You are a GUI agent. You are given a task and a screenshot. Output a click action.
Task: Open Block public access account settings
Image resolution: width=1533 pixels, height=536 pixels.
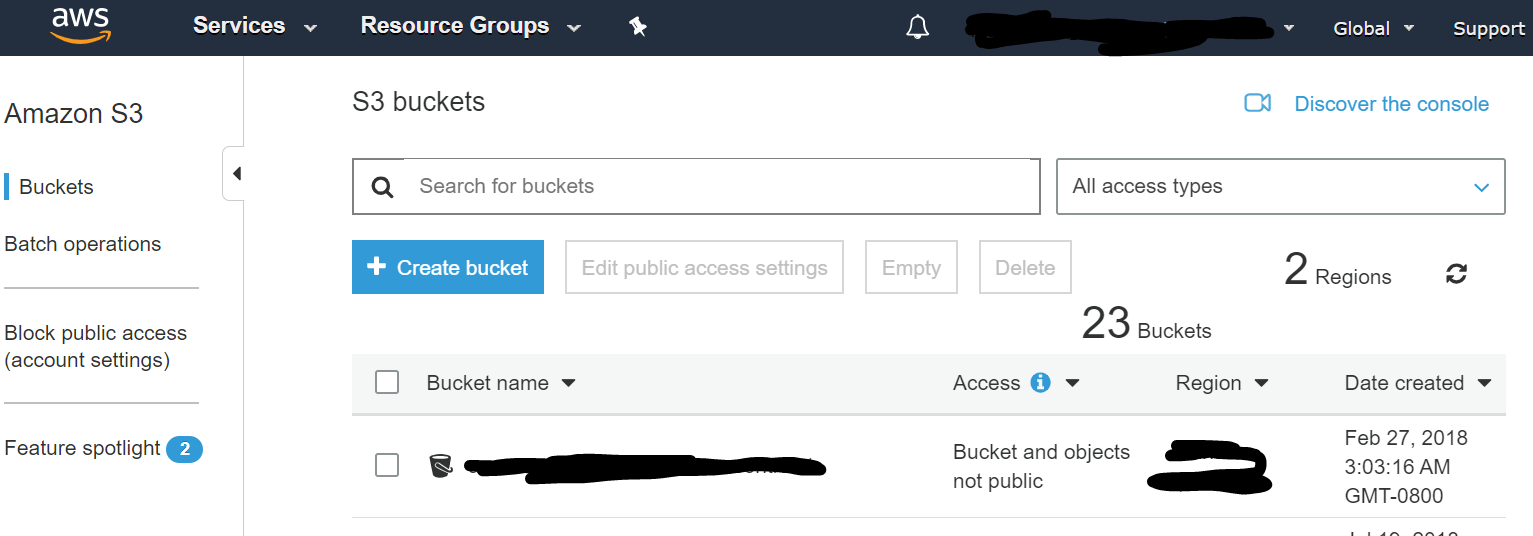coord(96,346)
